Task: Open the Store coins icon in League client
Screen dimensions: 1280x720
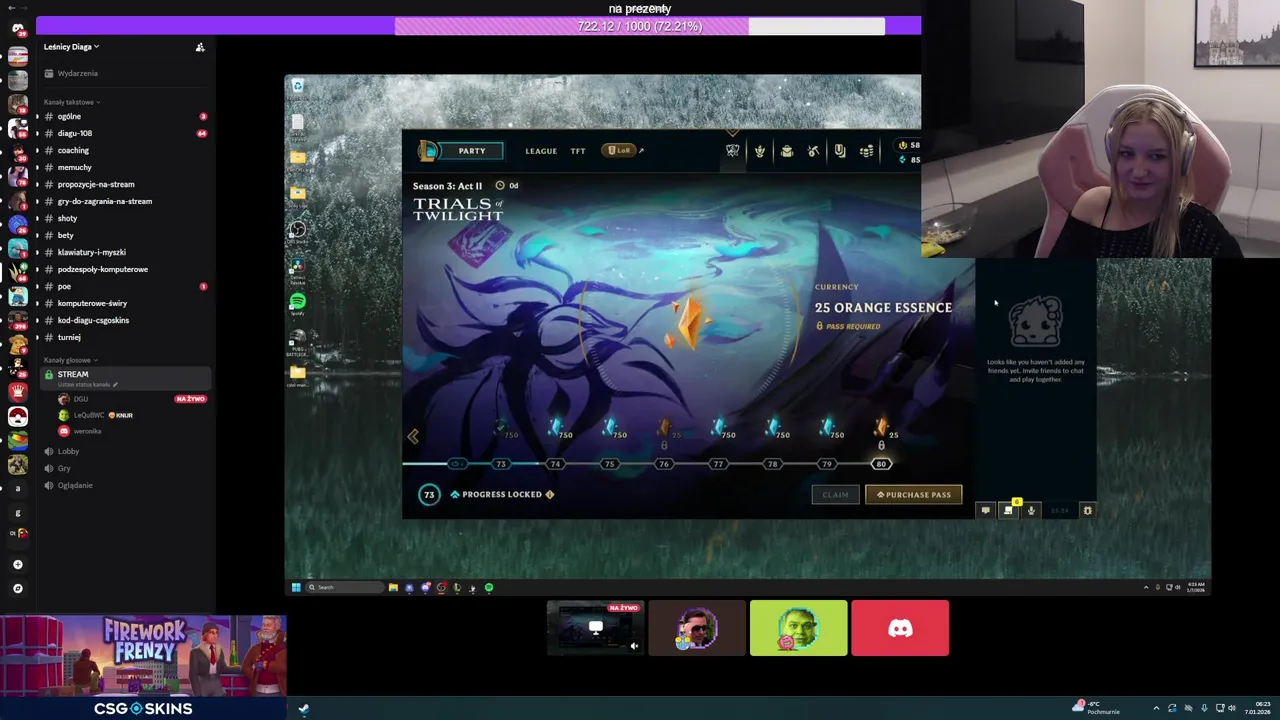Action: (866, 151)
